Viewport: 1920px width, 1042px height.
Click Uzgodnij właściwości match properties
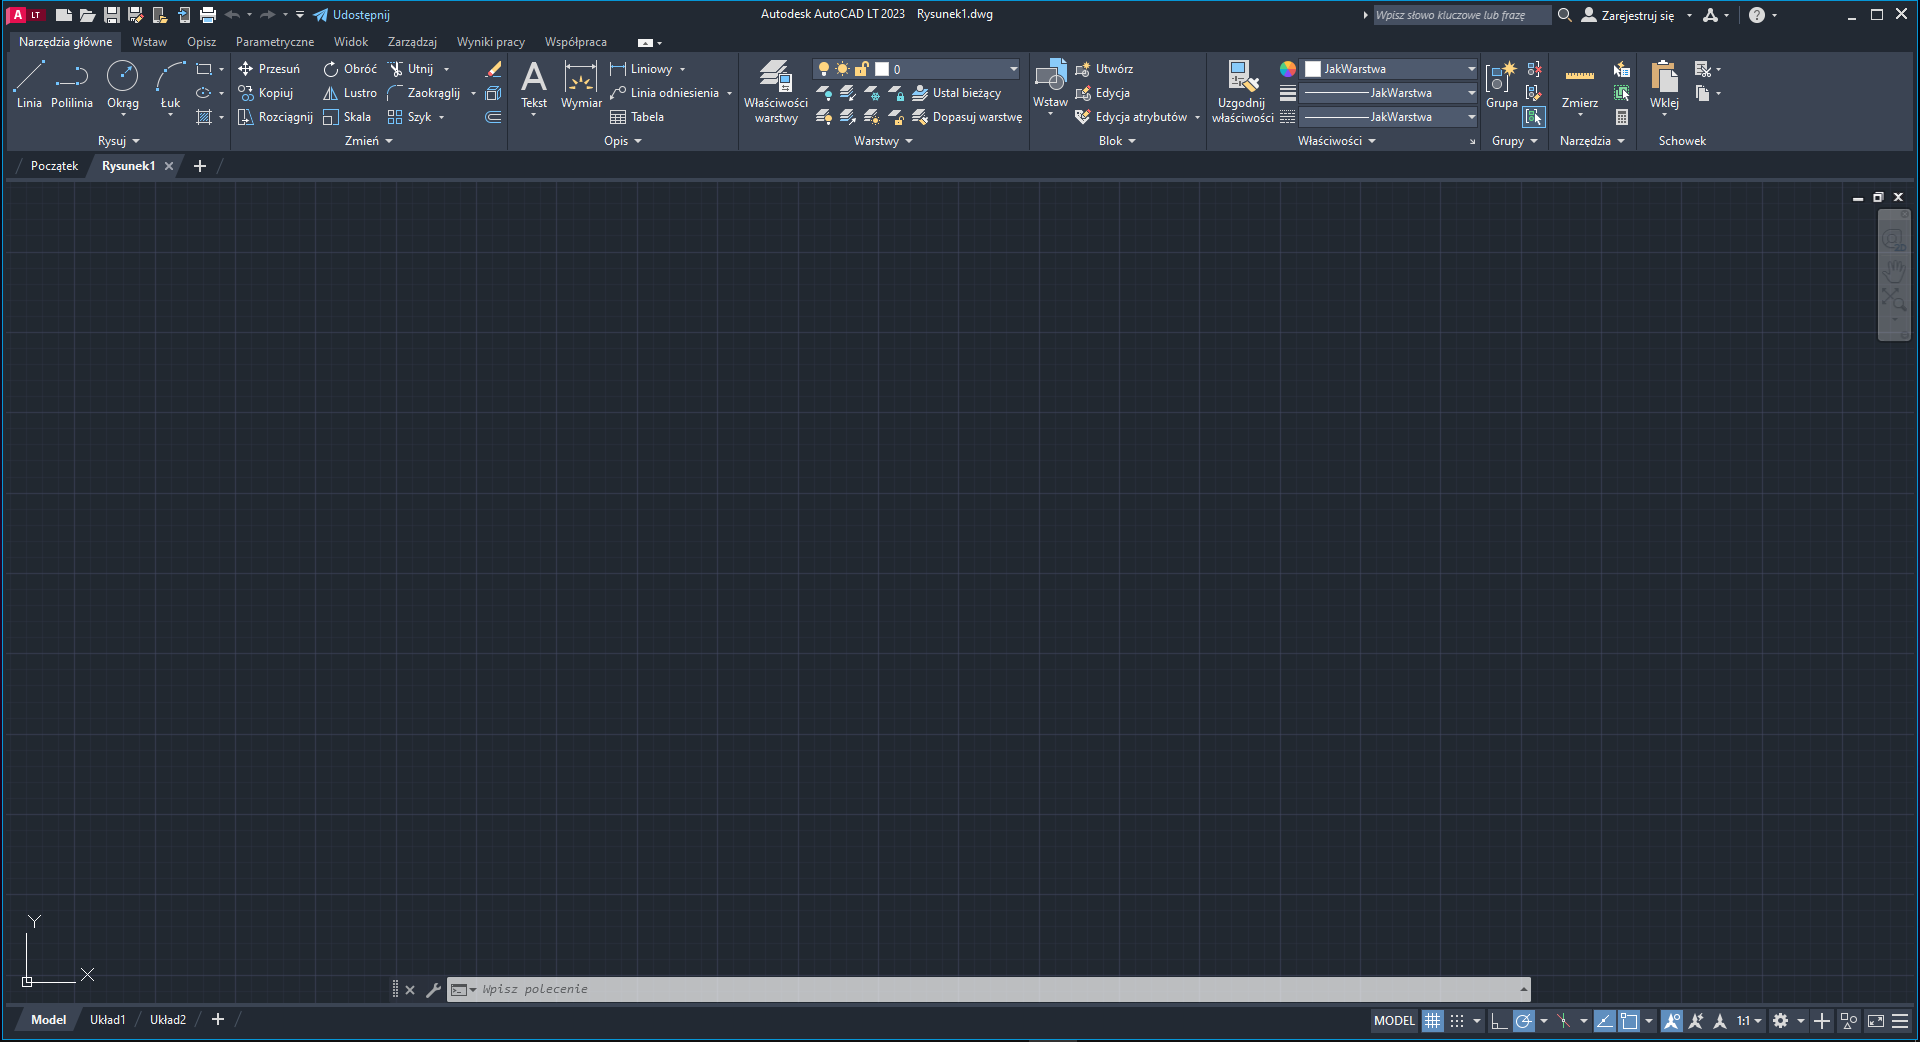coord(1242,91)
